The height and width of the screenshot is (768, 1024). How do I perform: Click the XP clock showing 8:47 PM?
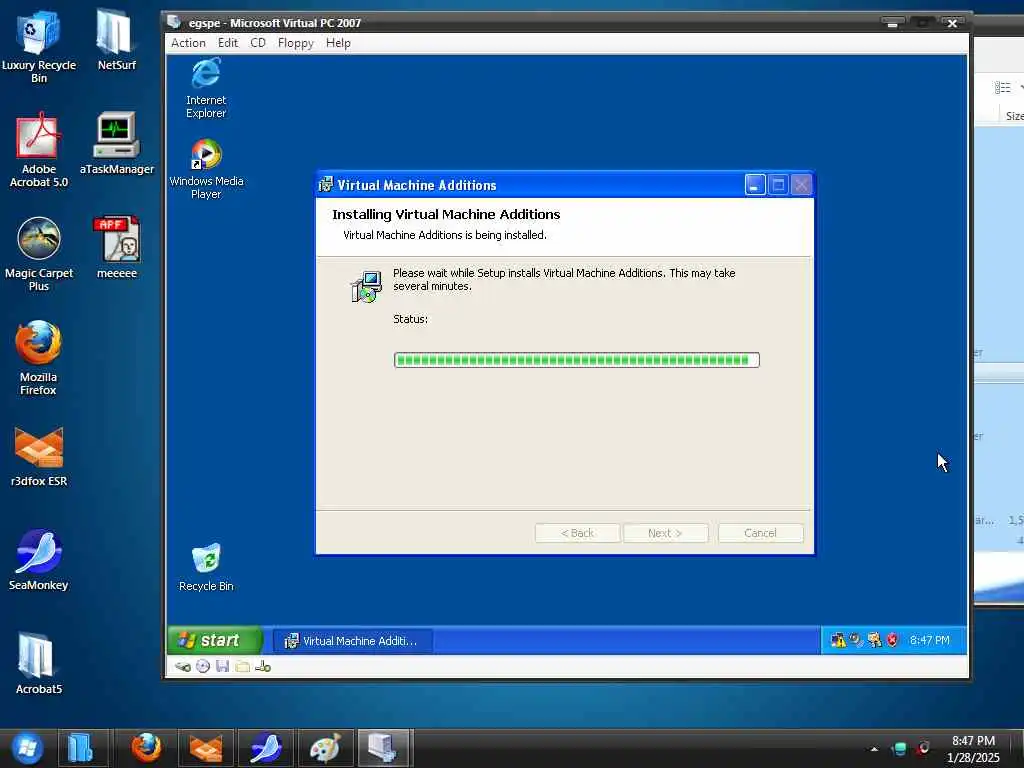pos(929,640)
